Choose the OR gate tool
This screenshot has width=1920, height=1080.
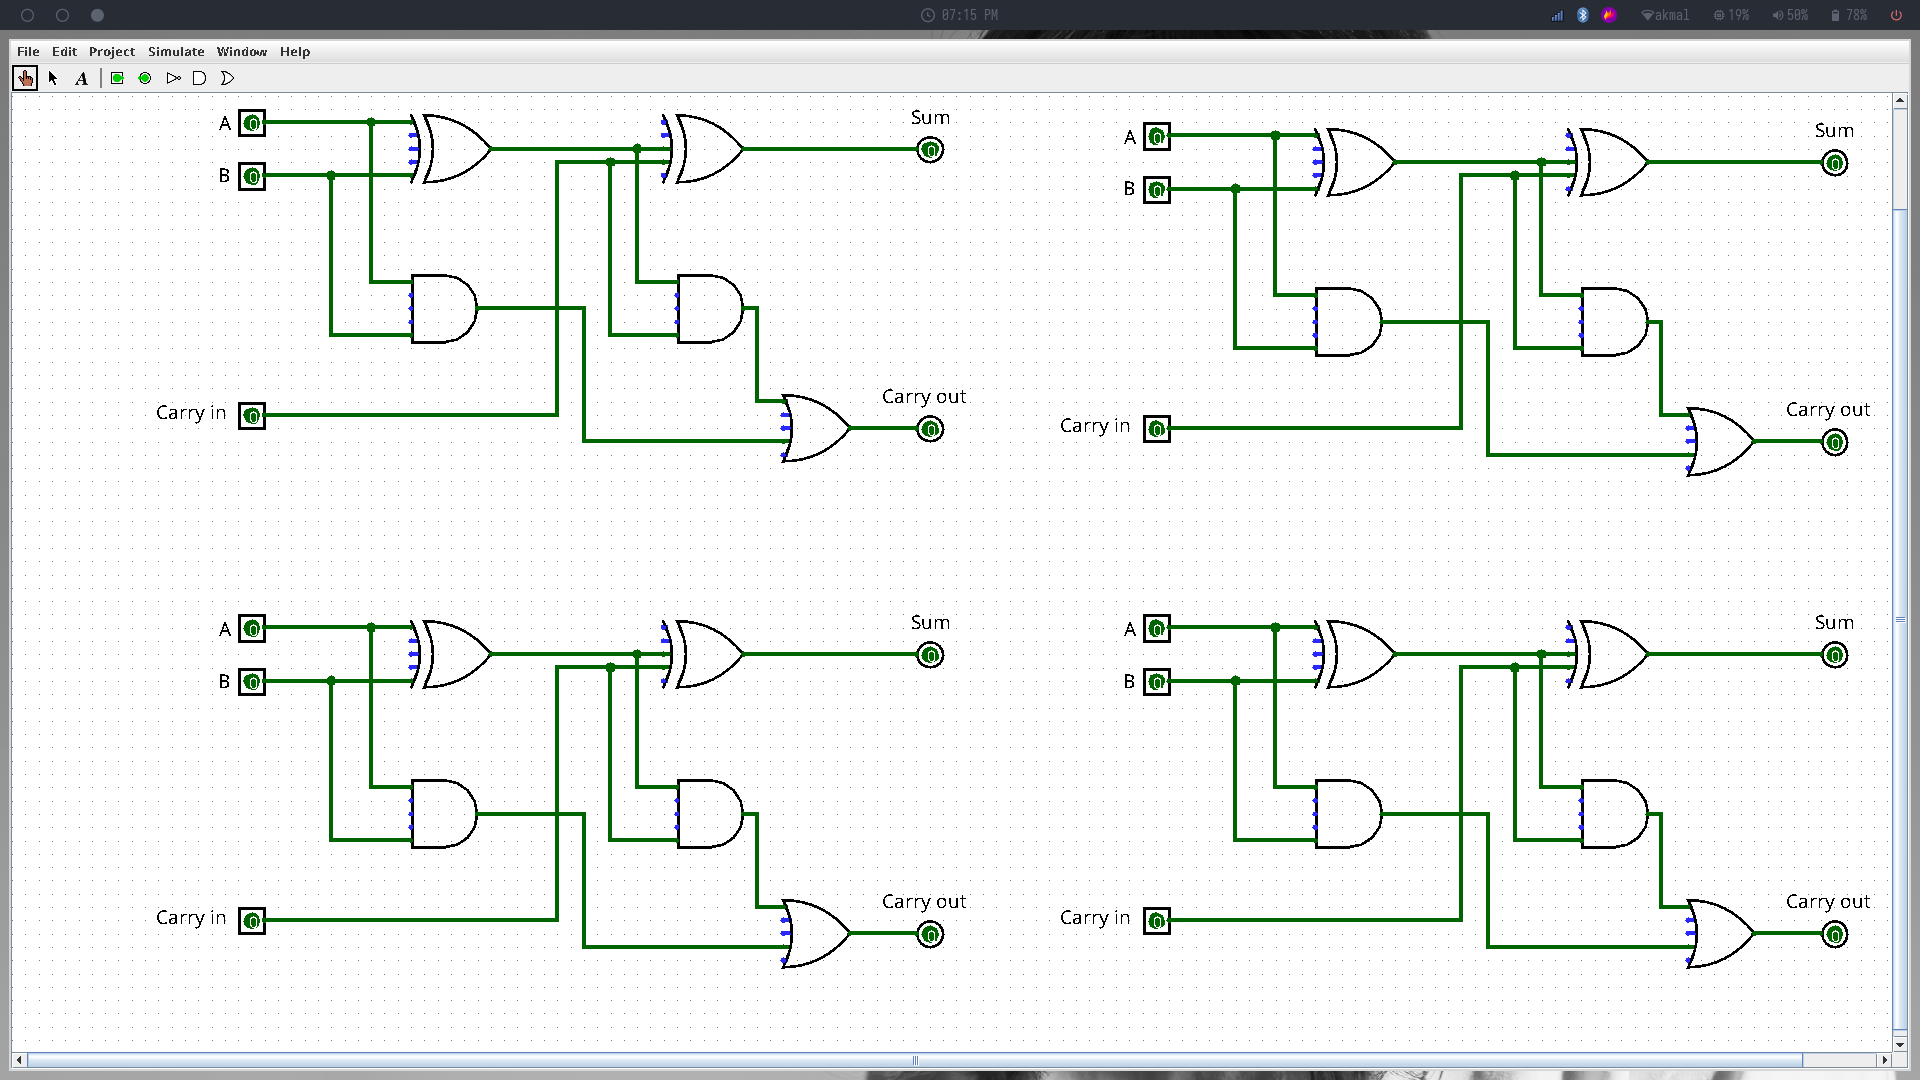227,78
